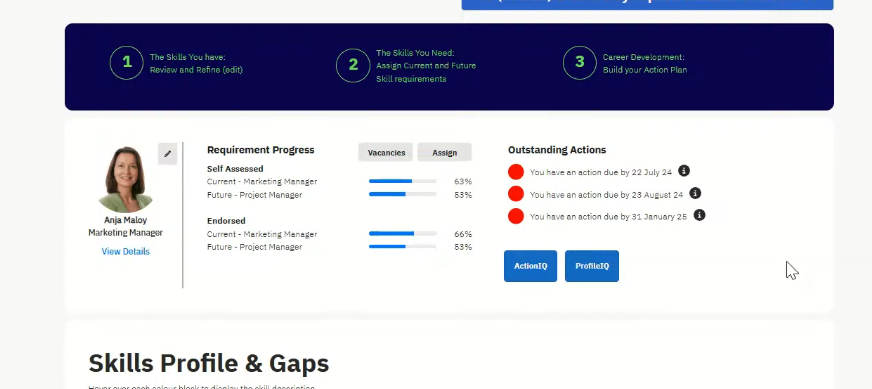The width and height of the screenshot is (872, 389).
Task: Open info icon for 23 August 24 action
Action: click(x=695, y=193)
